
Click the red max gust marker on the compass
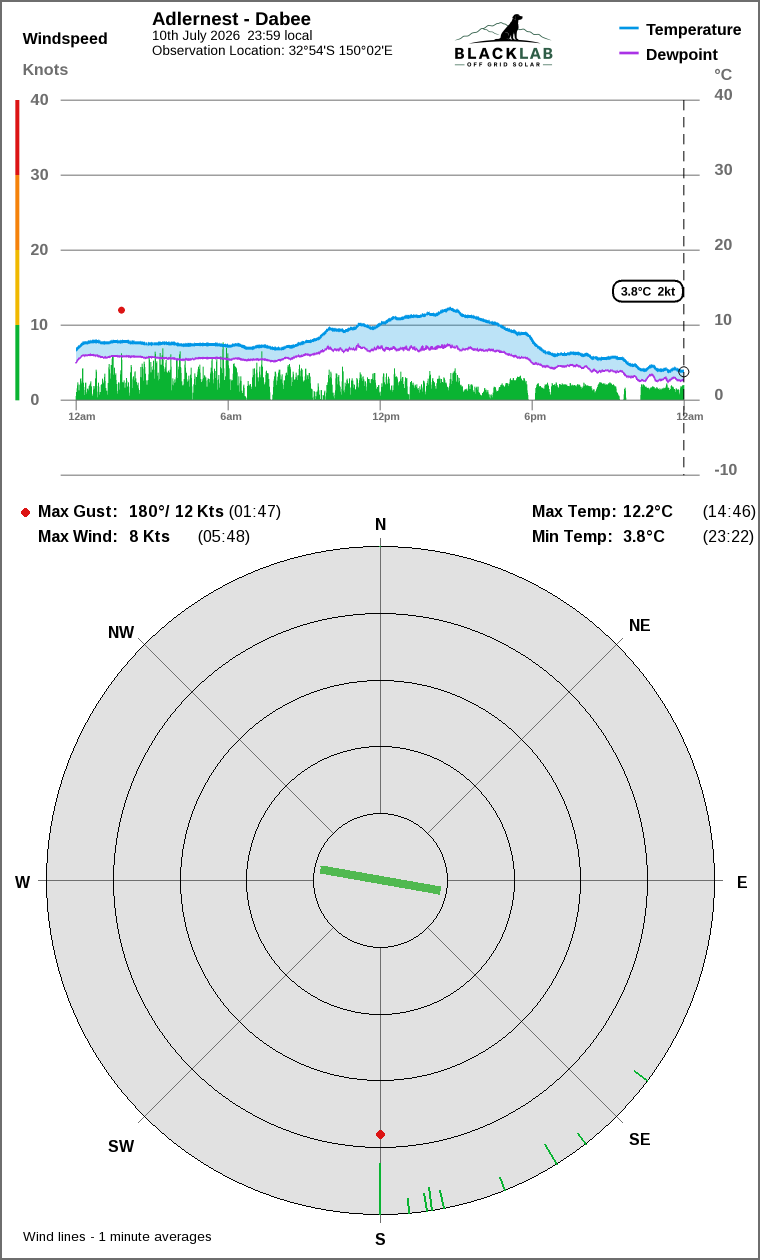380,1134
